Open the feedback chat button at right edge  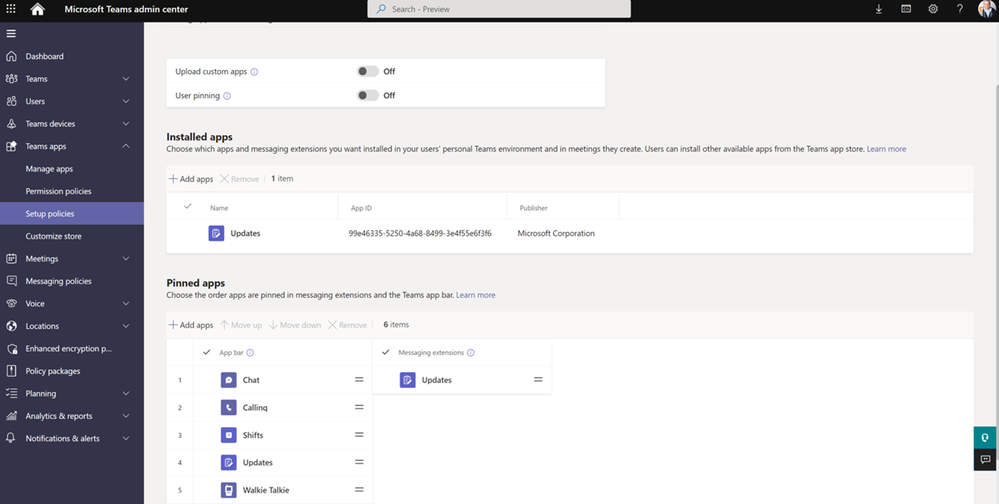pyautogui.click(x=985, y=459)
